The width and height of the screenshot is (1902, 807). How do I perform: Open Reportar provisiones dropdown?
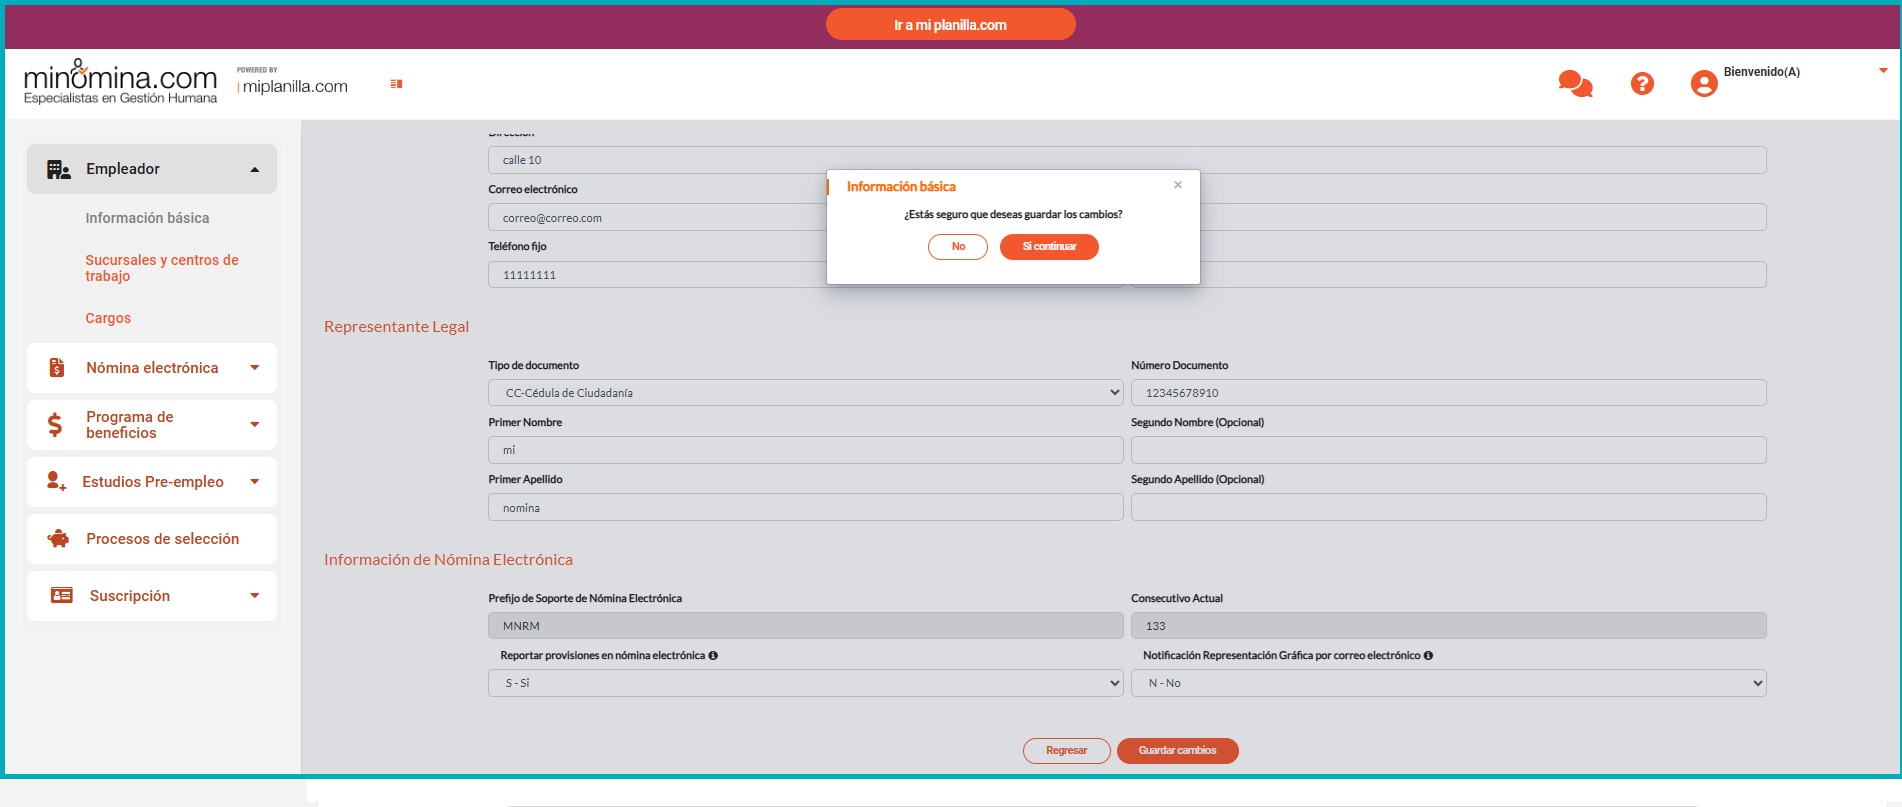coord(805,683)
